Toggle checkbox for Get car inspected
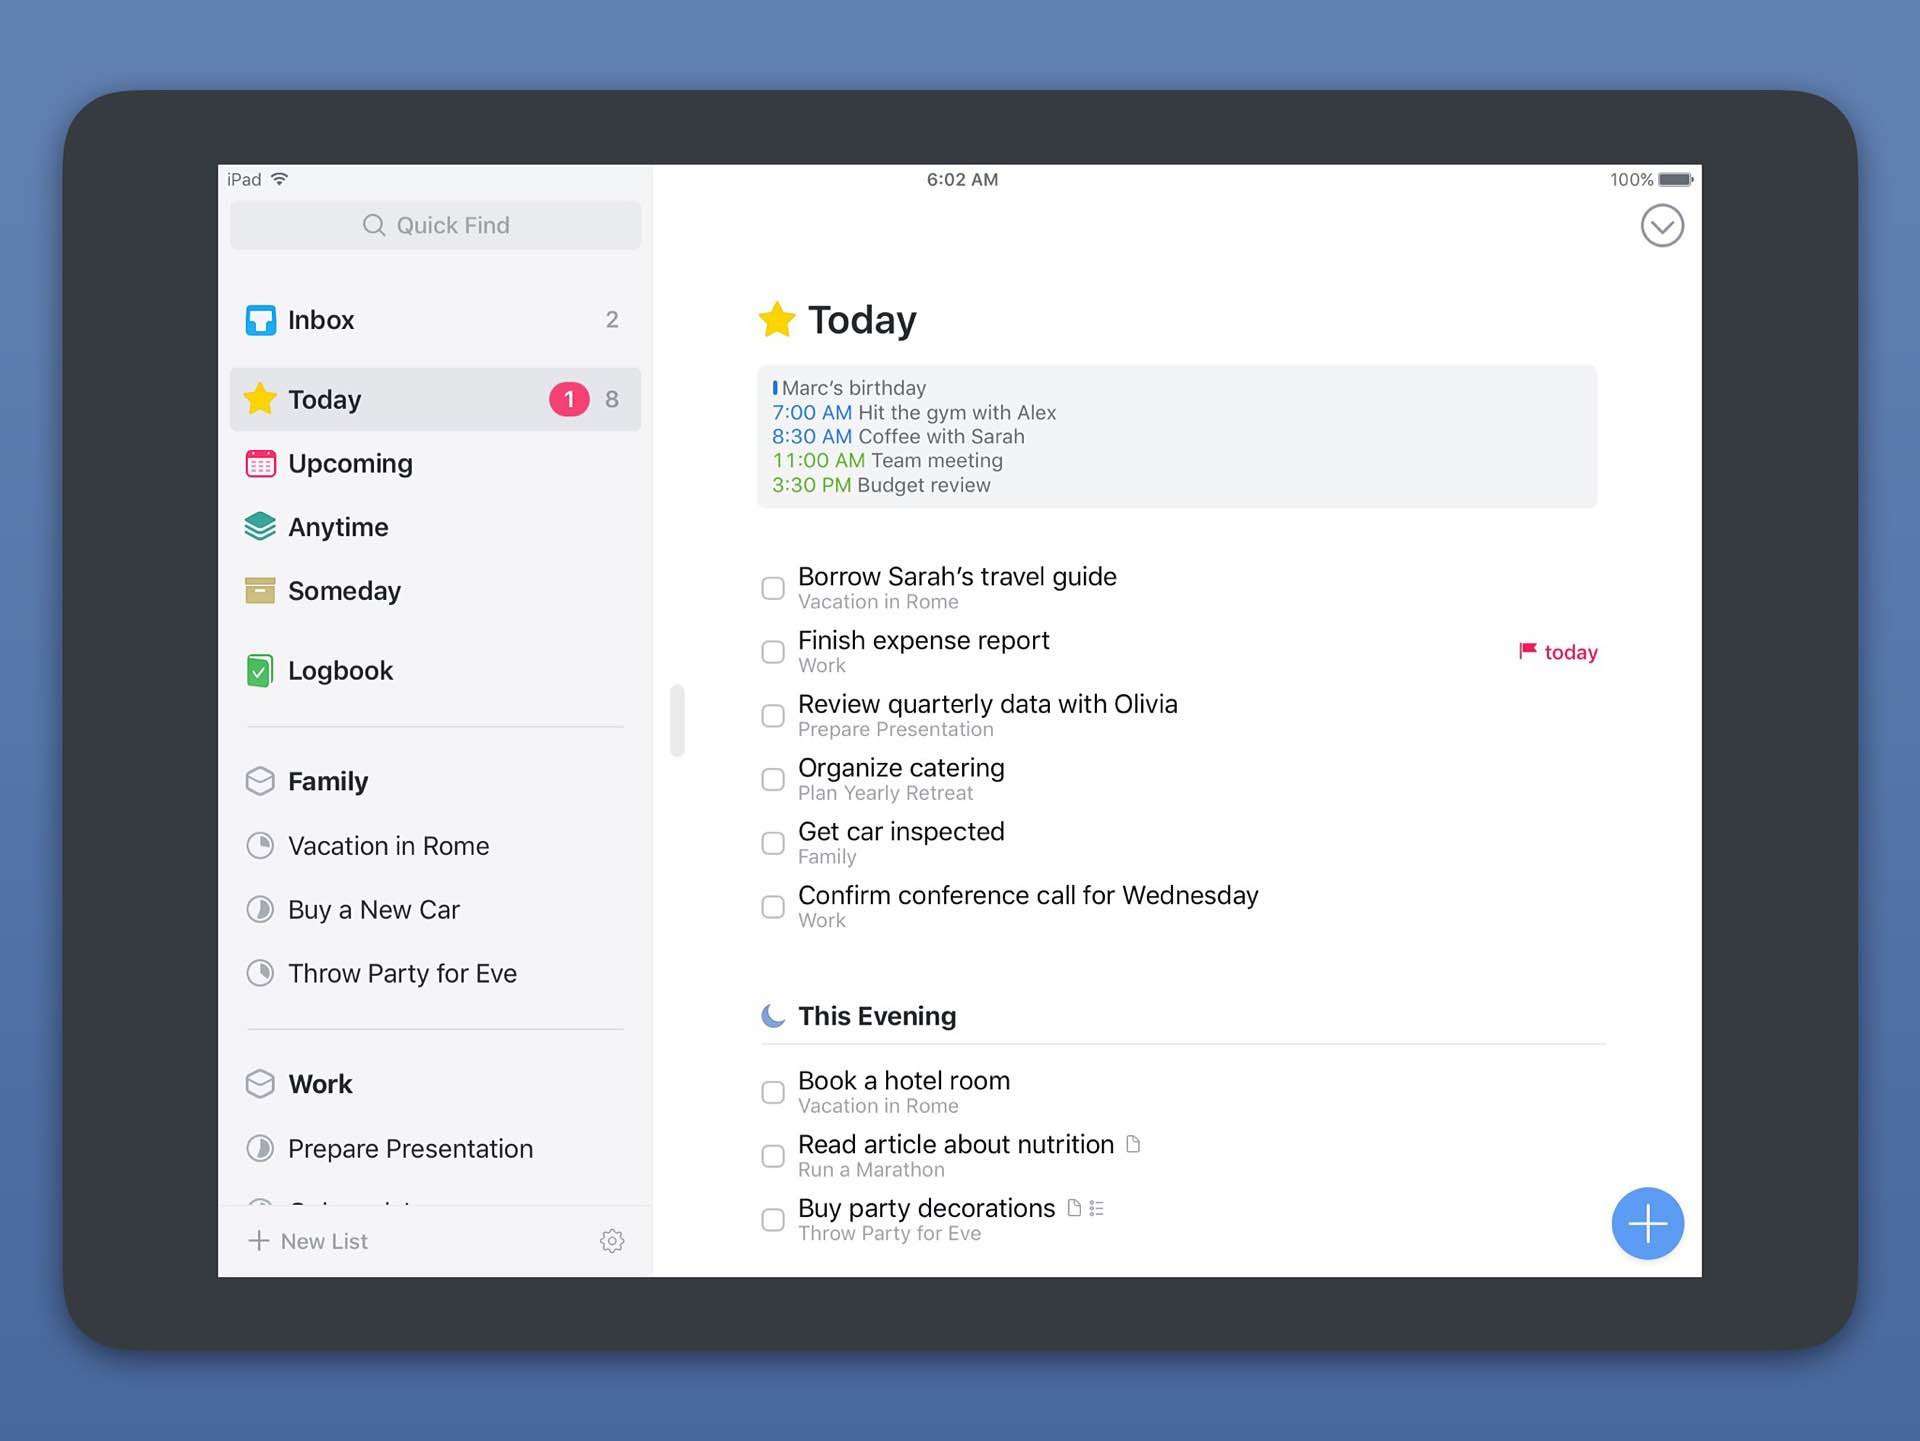 (x=773, y=840)
